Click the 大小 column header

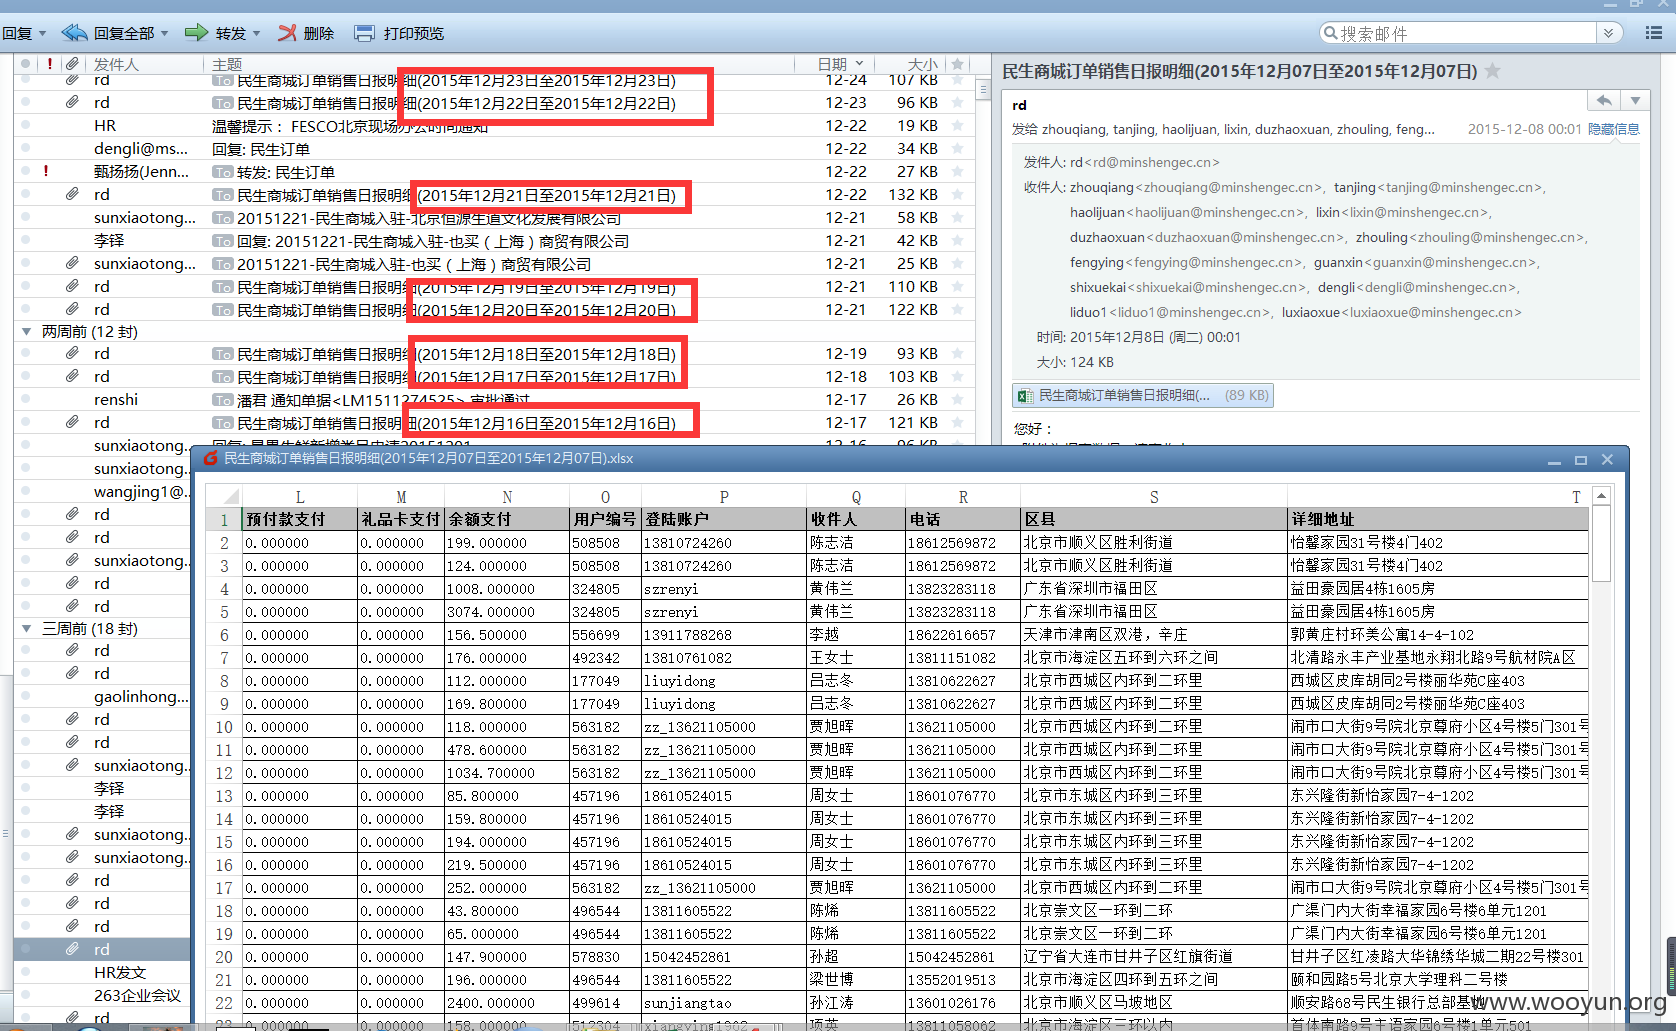[x=922, y=64]
